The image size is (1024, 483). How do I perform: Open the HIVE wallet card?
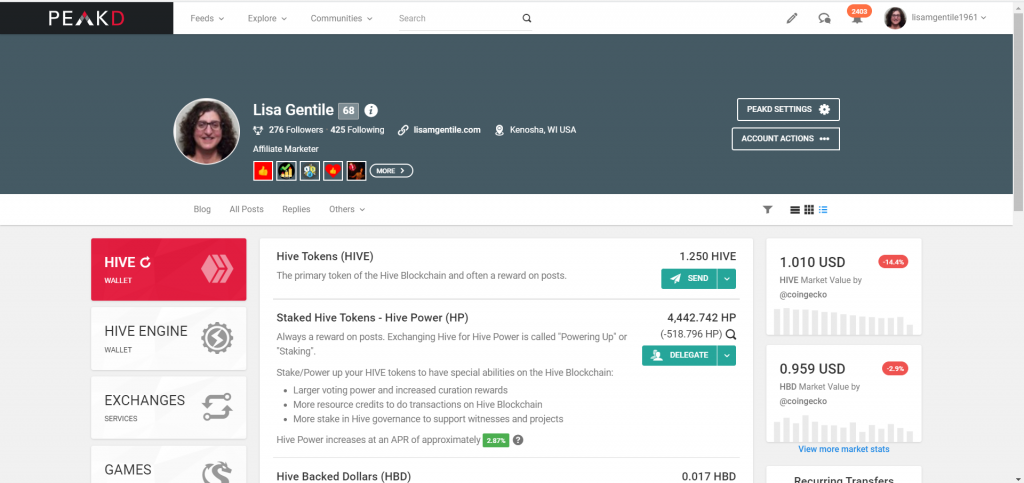(x=168, y=270)
